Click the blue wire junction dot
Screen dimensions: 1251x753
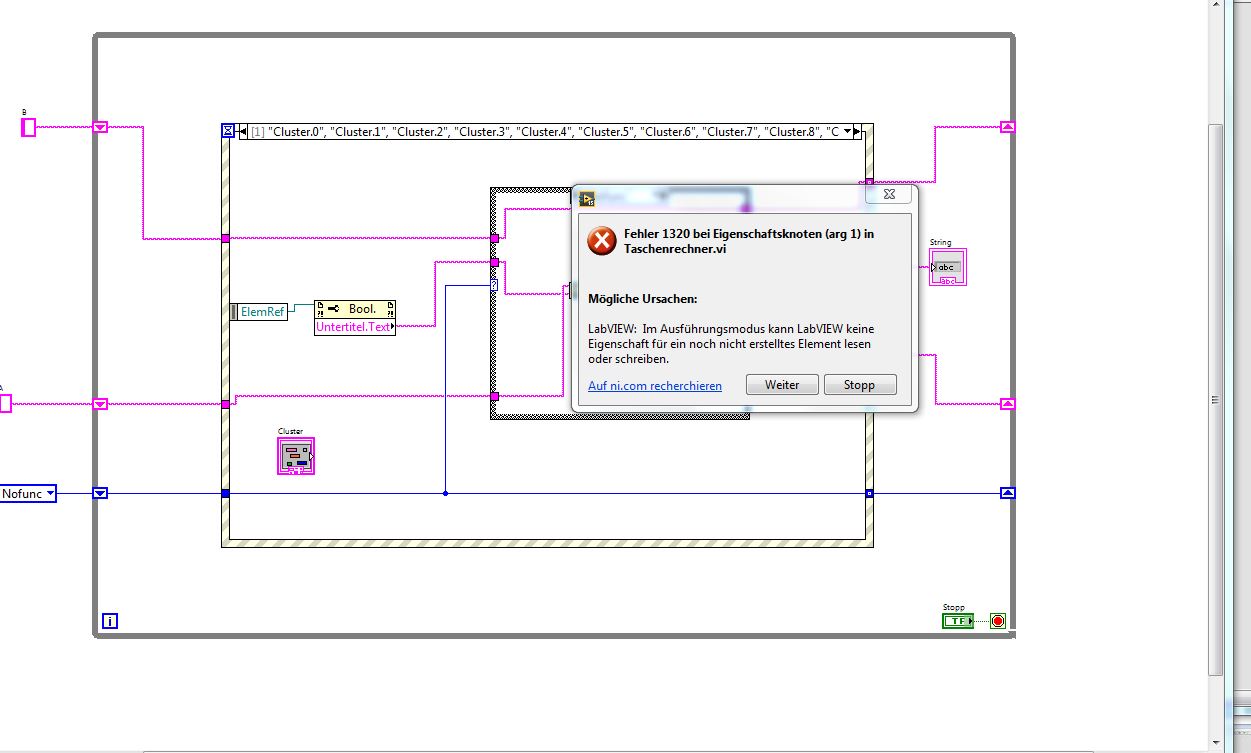(x=445, y=493)
